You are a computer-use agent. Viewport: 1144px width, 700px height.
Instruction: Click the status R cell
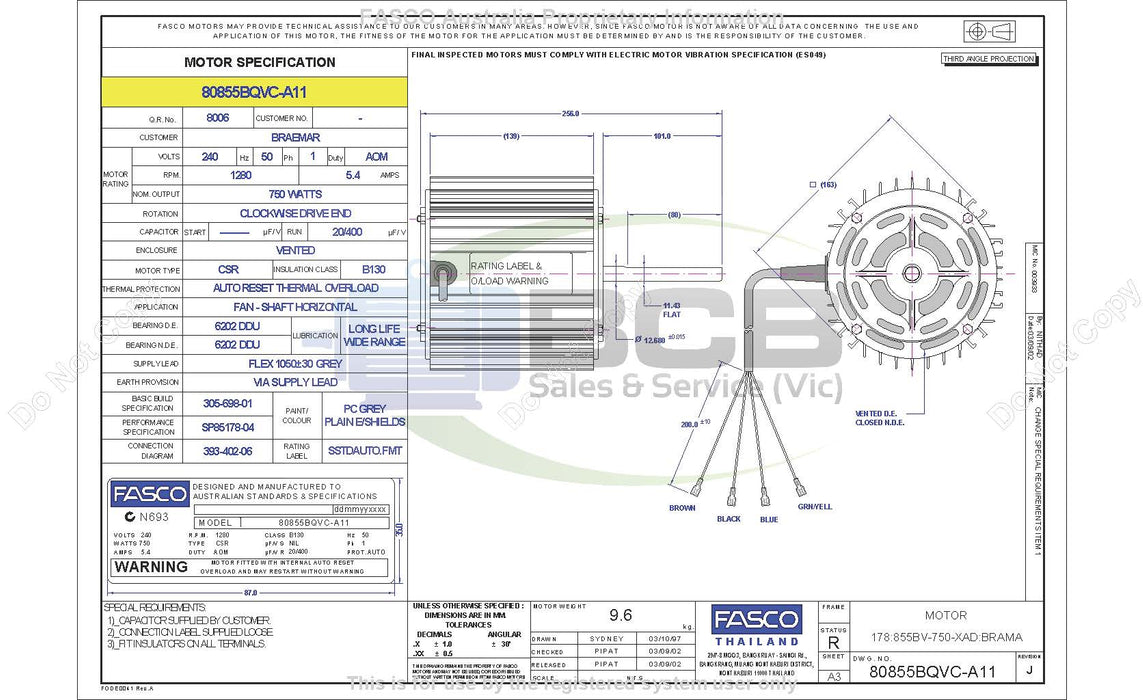pyautogui.click(x=832, y=641)
